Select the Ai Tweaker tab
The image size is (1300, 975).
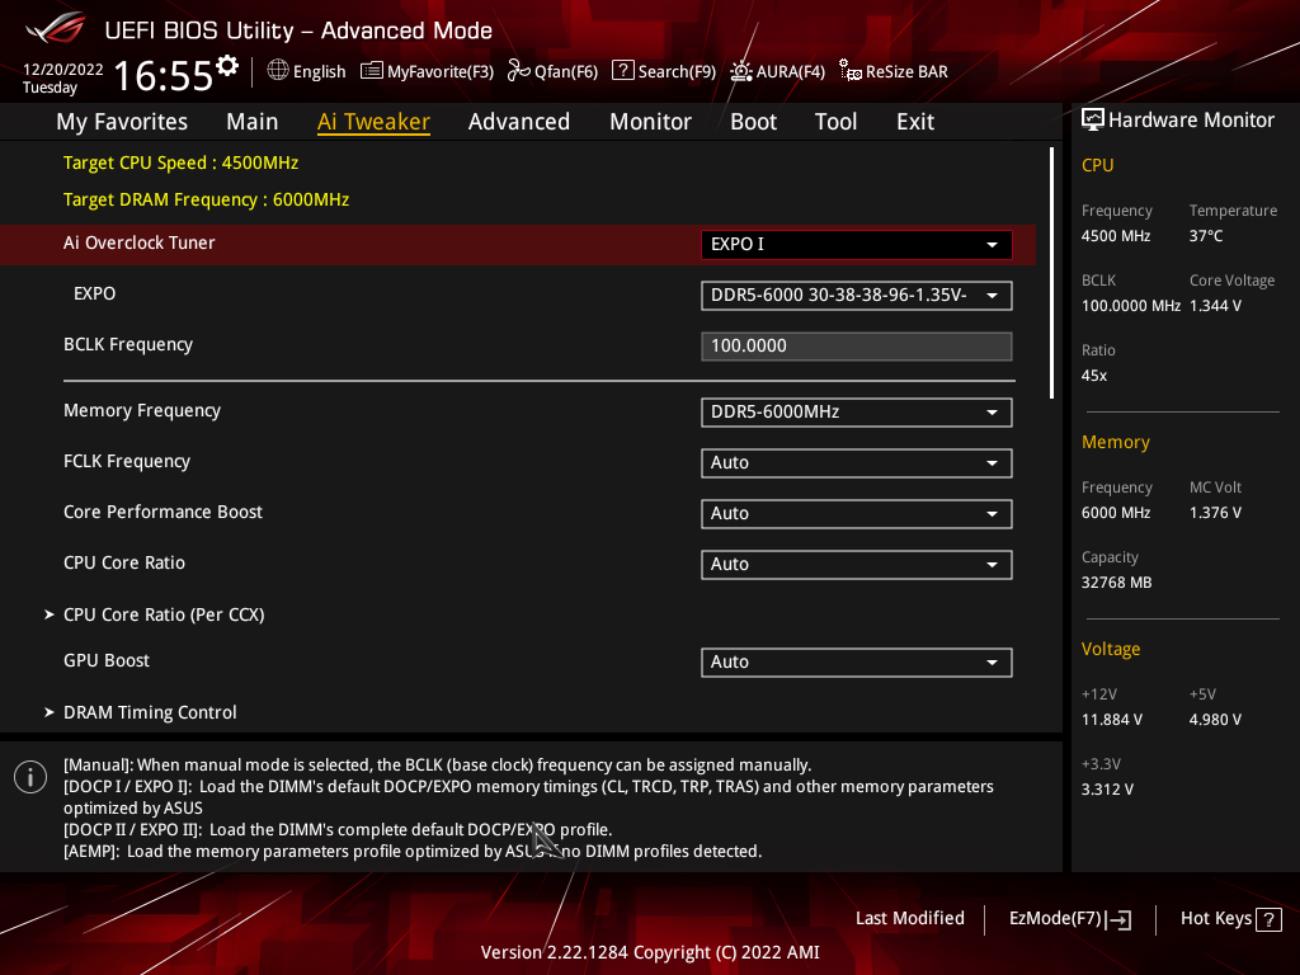coord(373,122)
